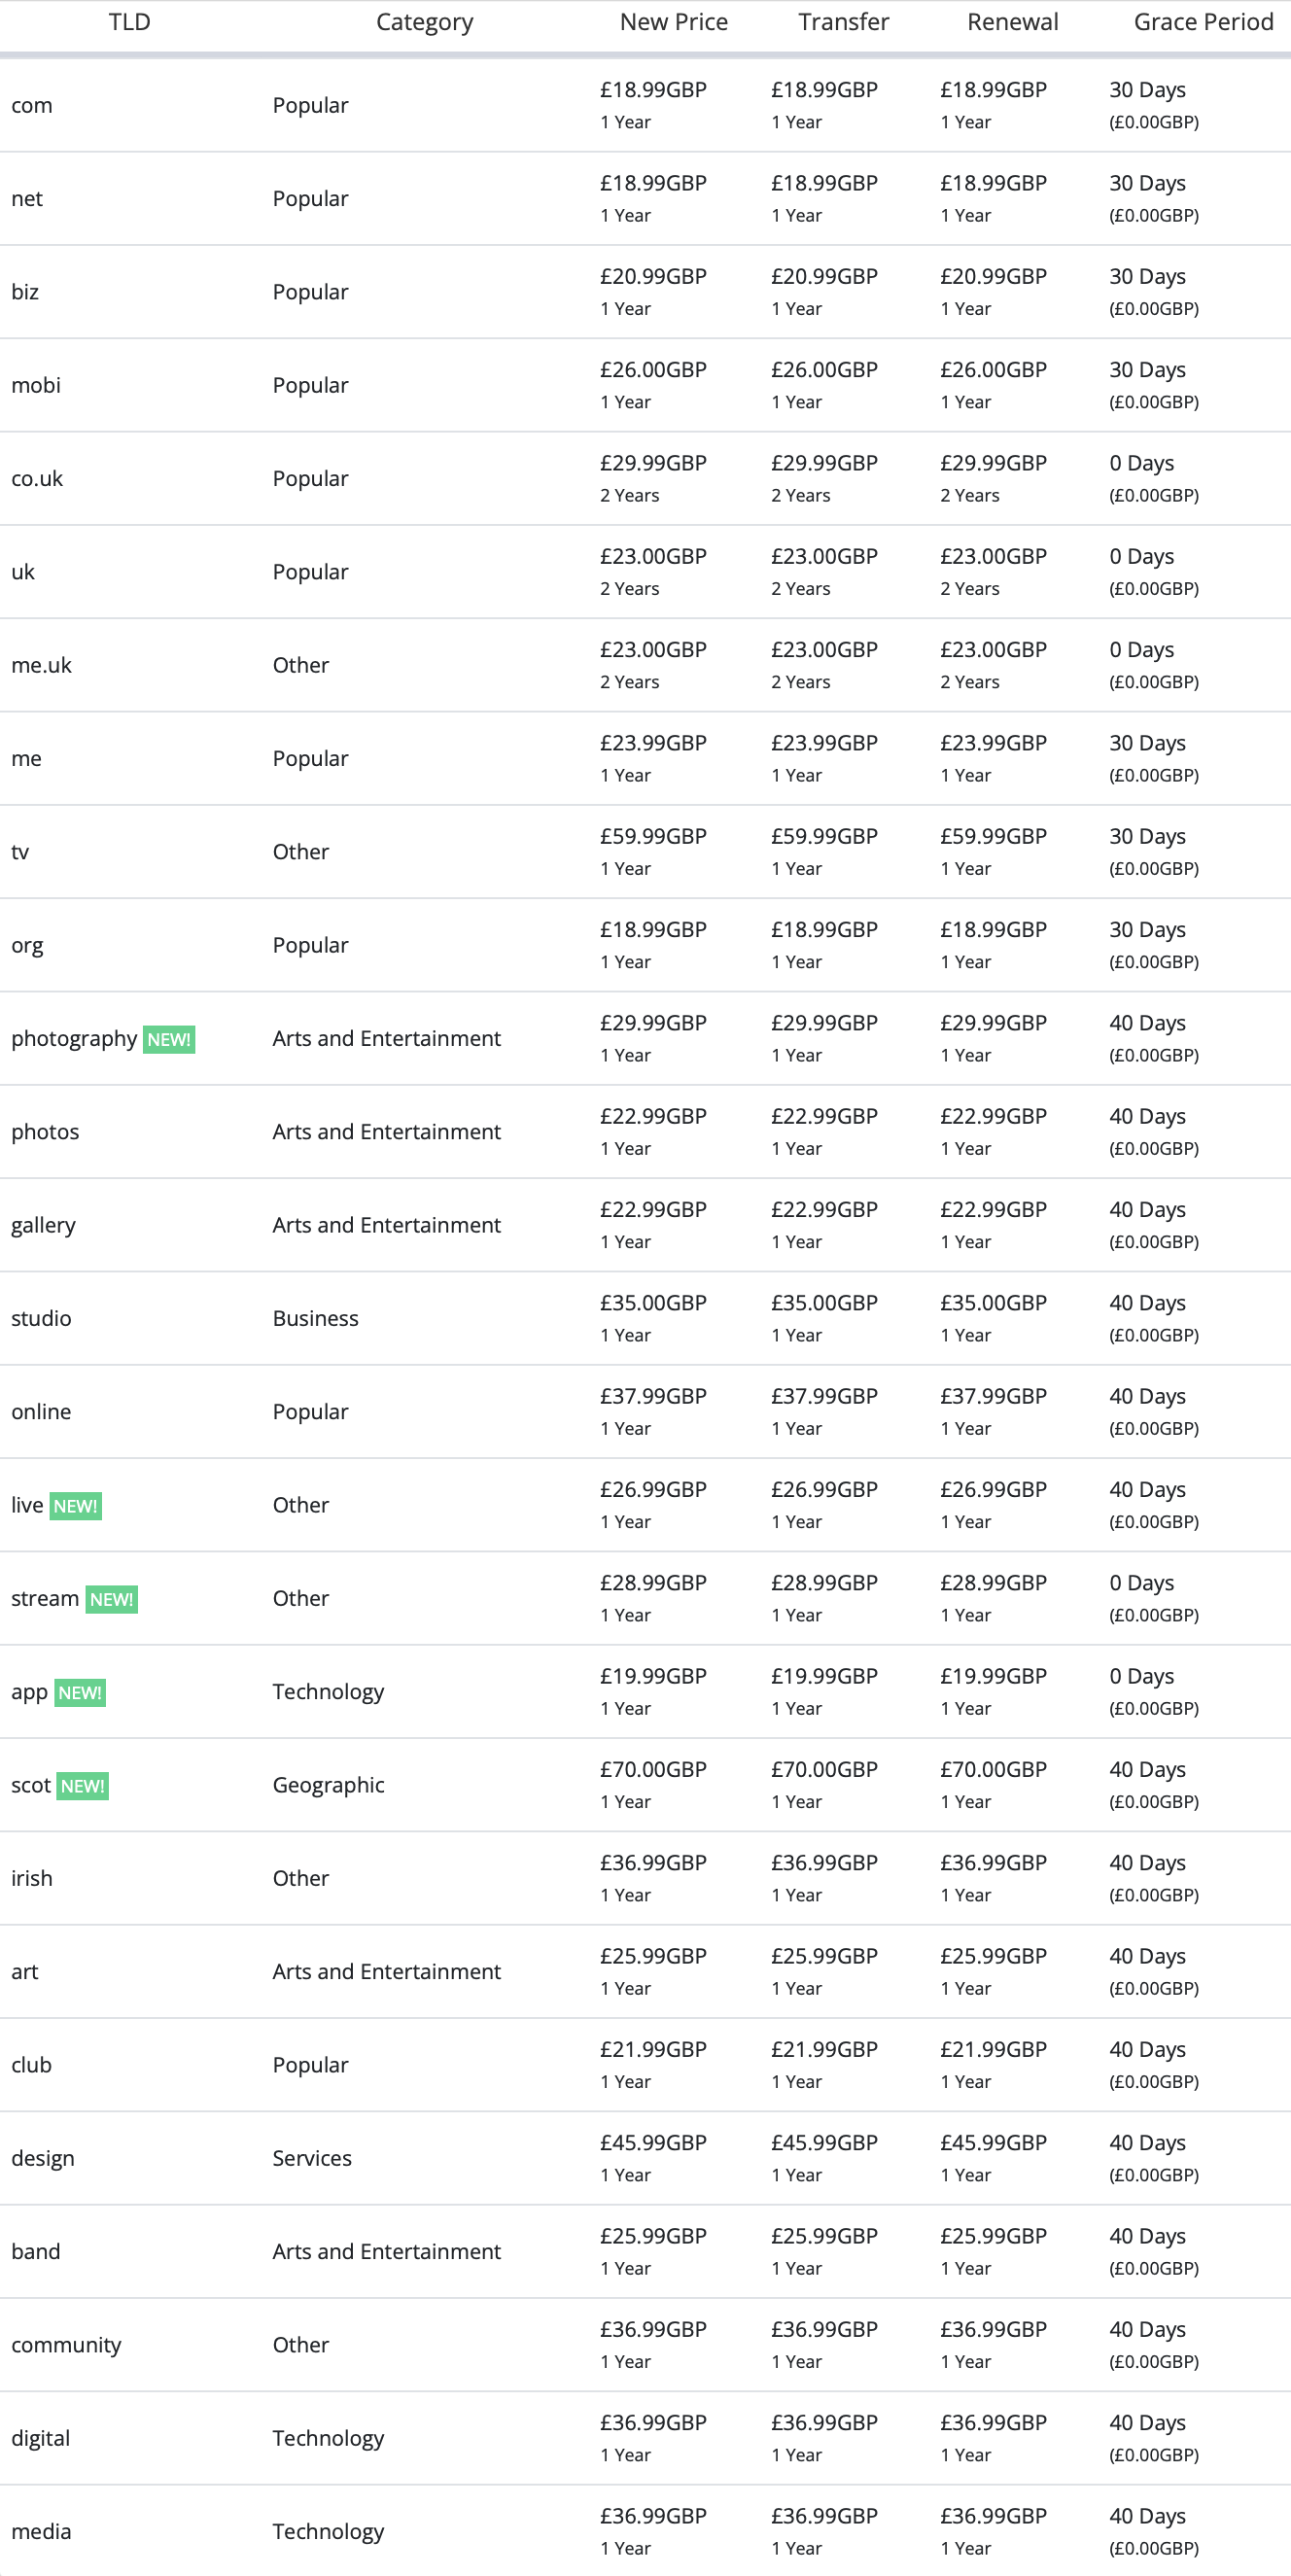Viewport: 1291px width, 2576px height.
Task: Sort by the TLD column header
Action: [x=129, y=22]
